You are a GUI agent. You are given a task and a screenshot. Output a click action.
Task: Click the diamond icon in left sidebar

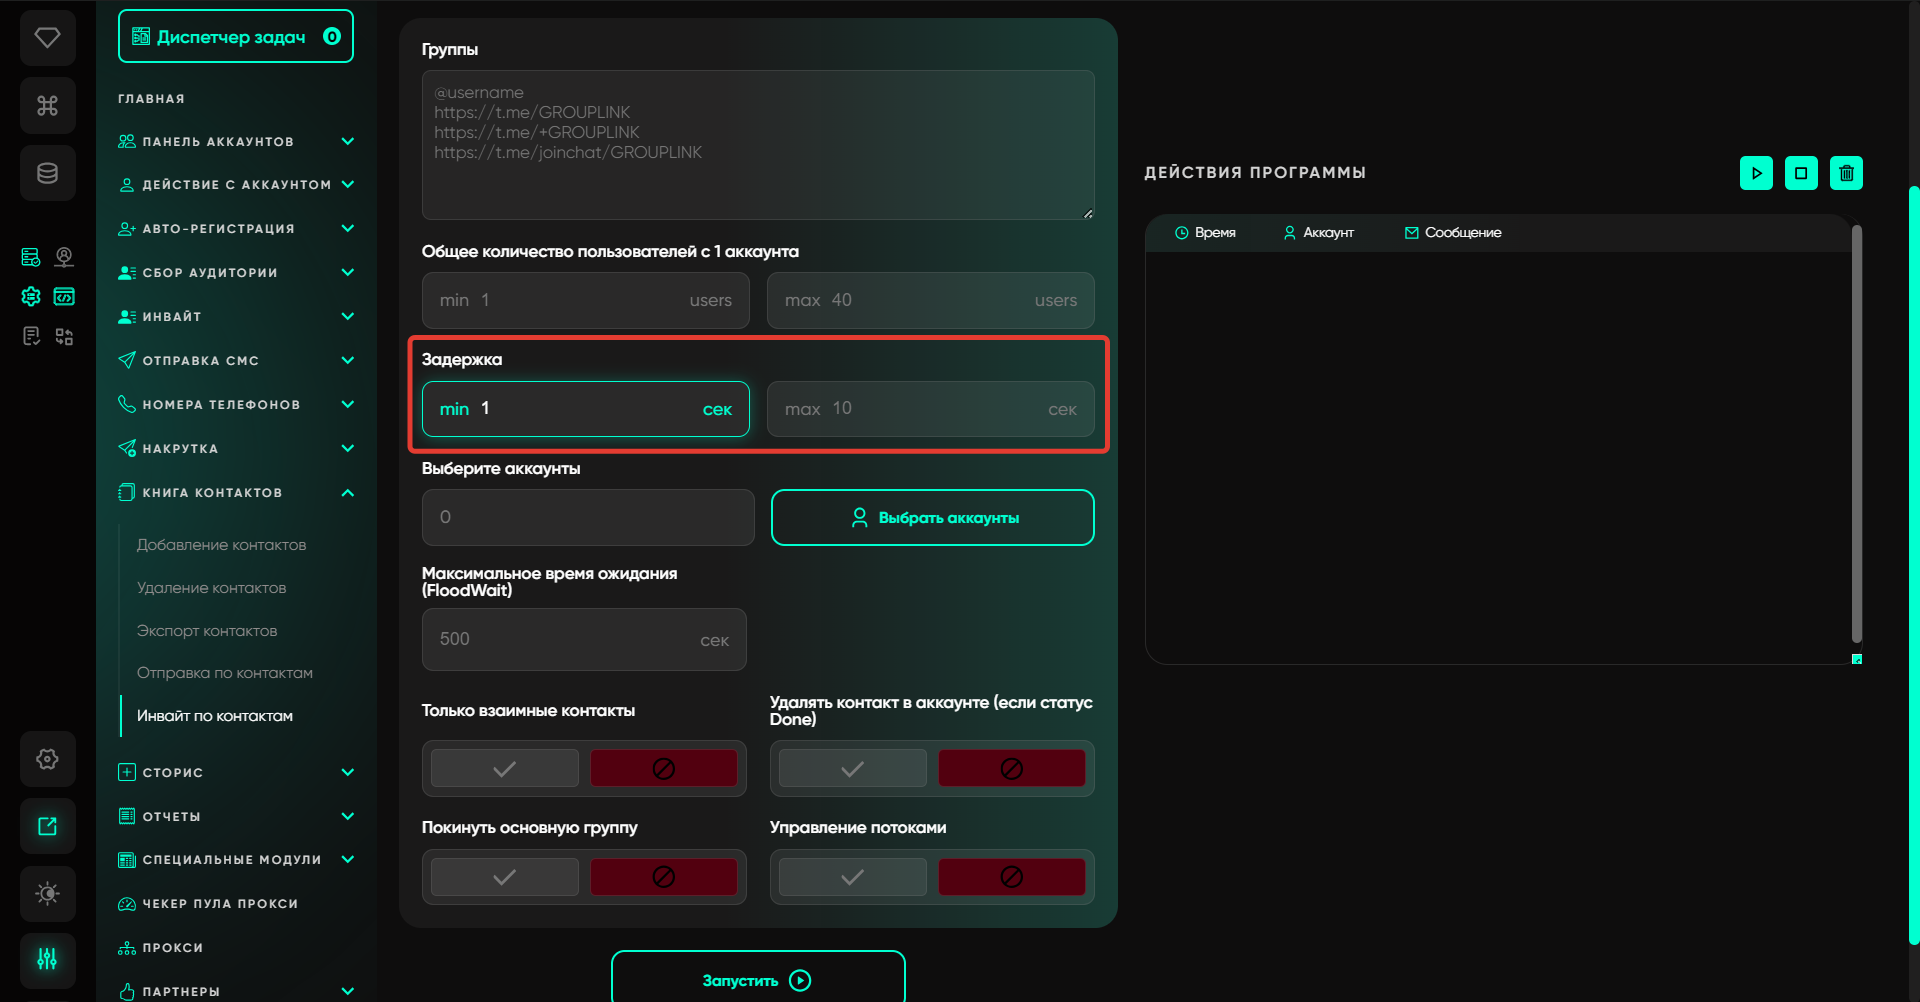(x=47, y=38)
